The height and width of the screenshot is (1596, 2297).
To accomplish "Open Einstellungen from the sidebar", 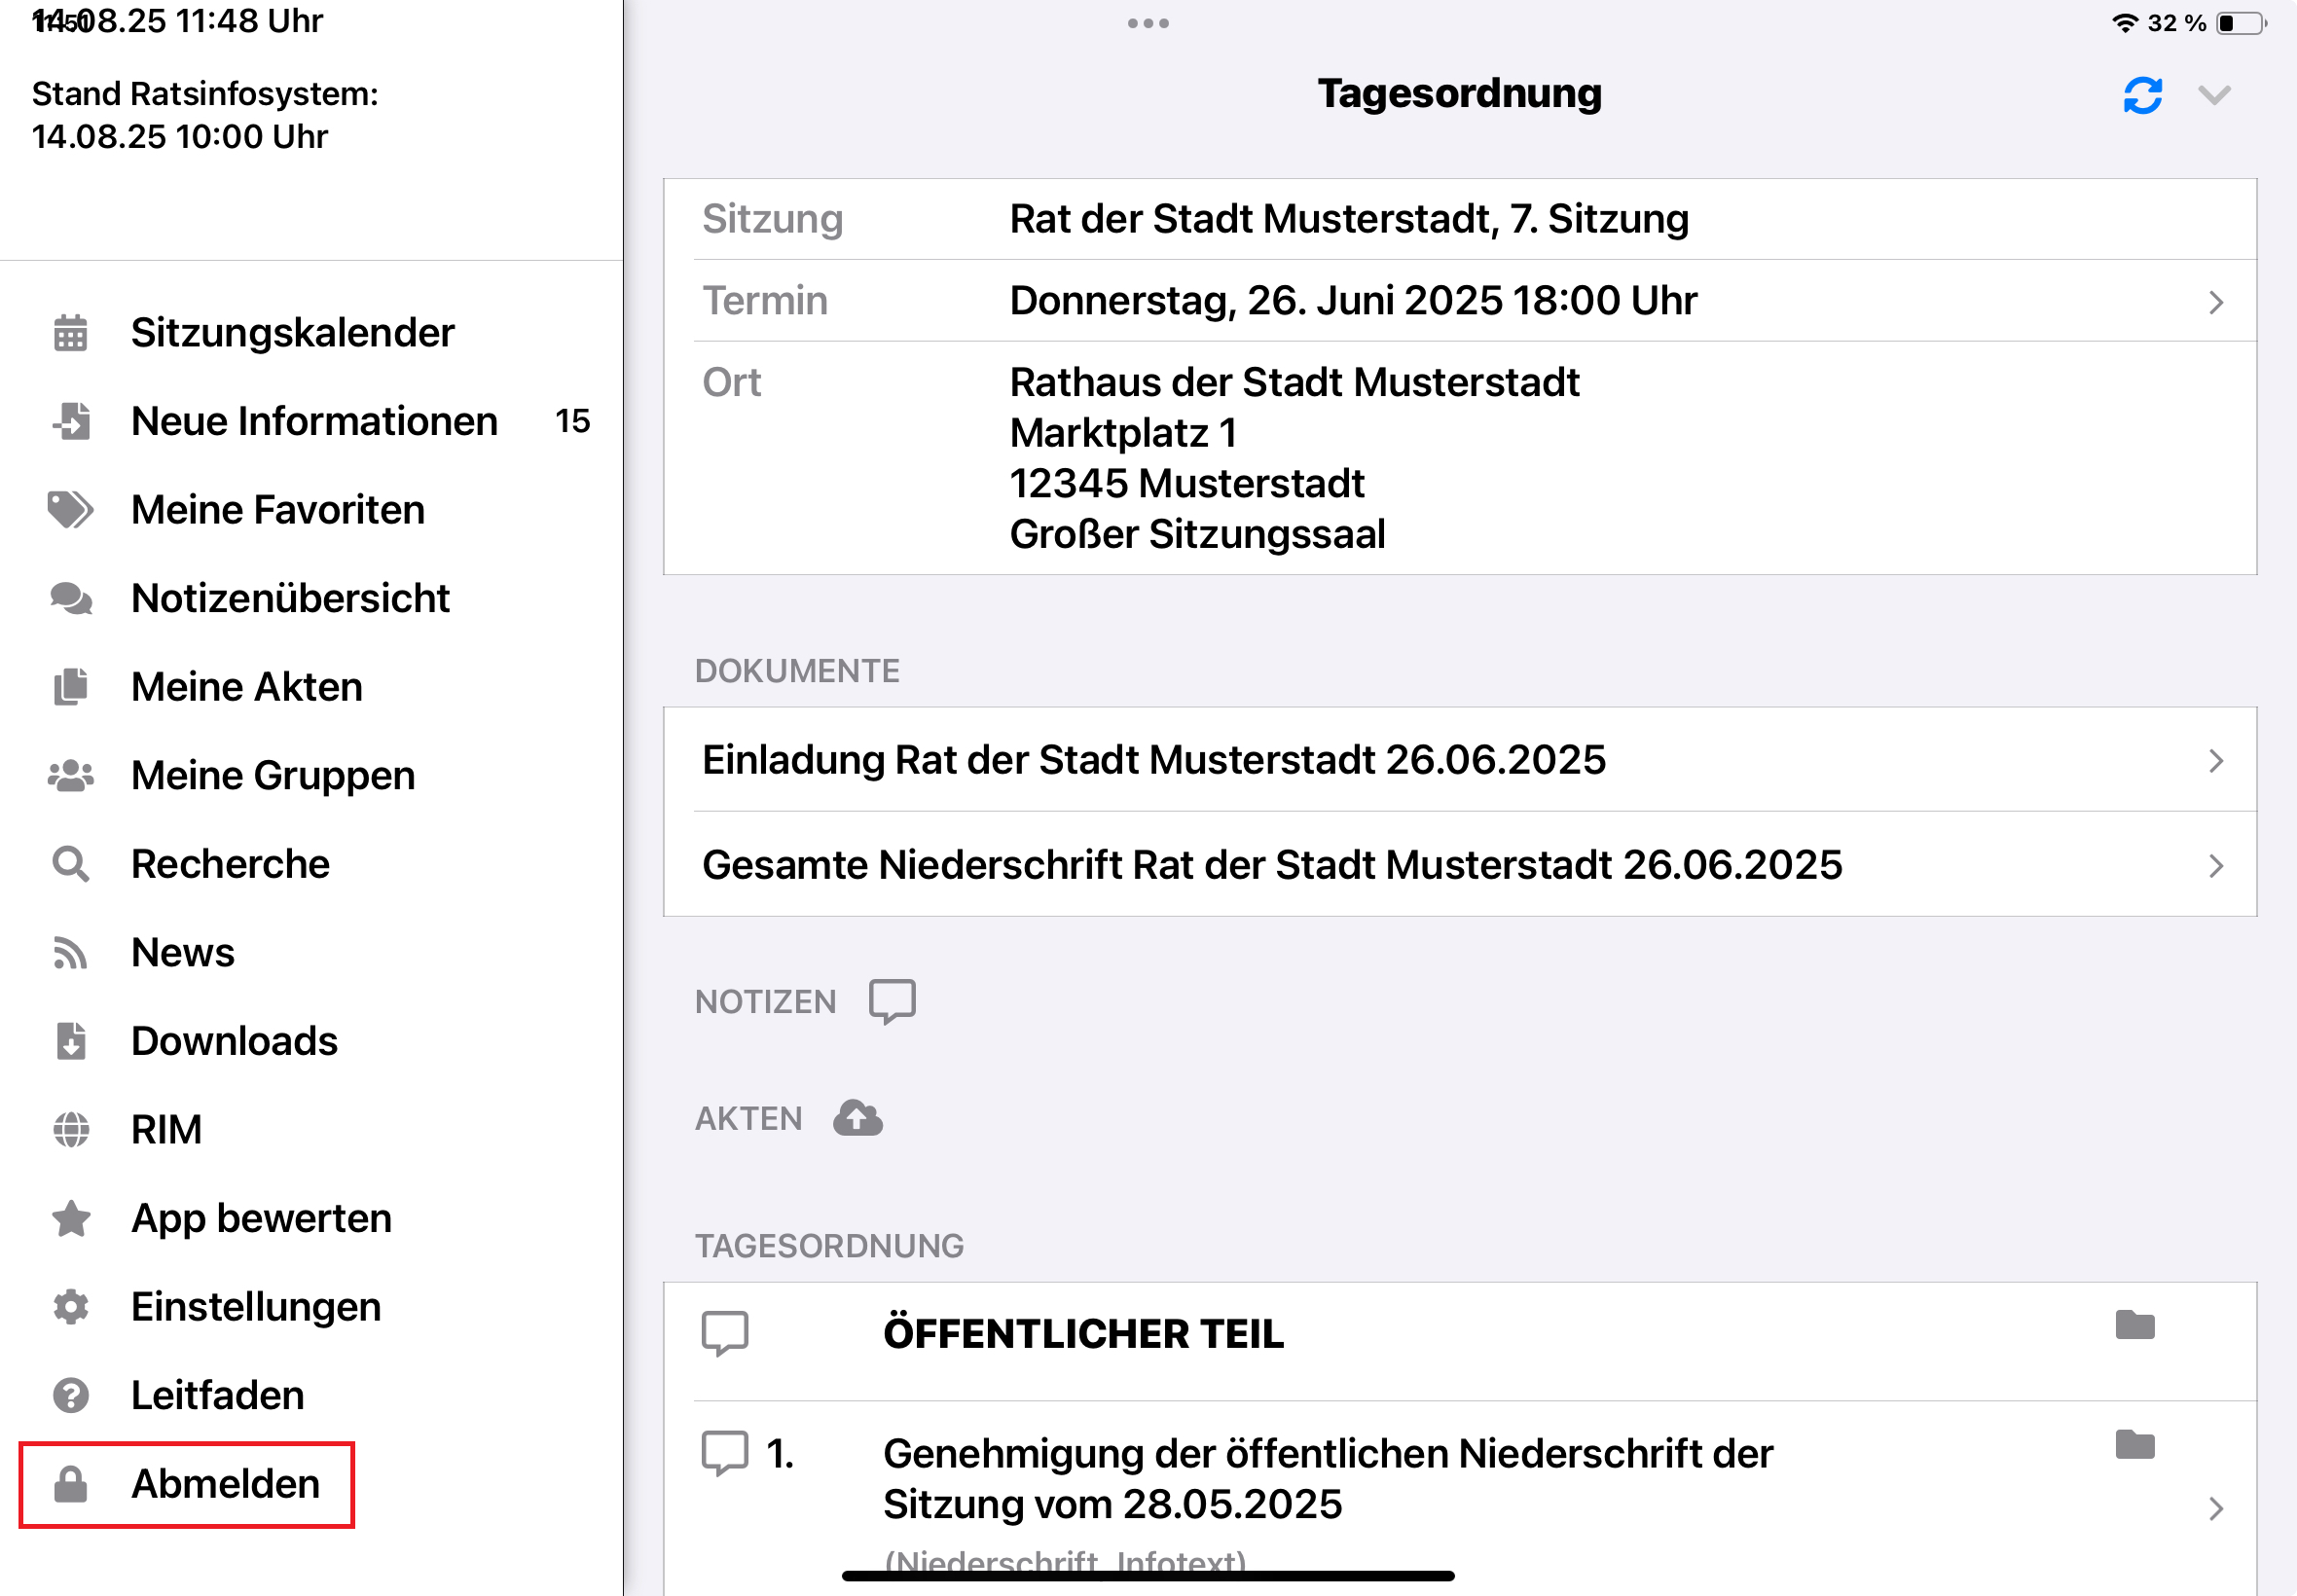I will (255, 1307).
